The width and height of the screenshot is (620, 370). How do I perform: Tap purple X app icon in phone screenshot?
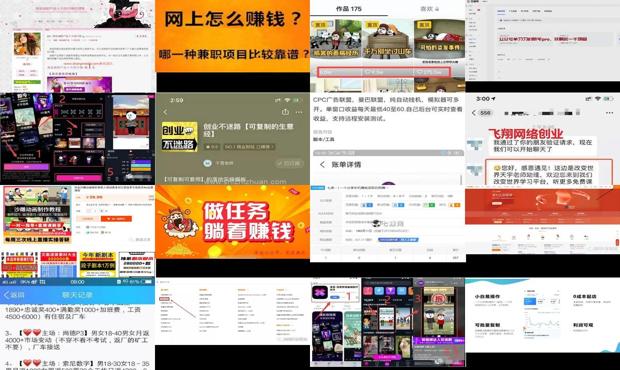[x=320, y=293]
